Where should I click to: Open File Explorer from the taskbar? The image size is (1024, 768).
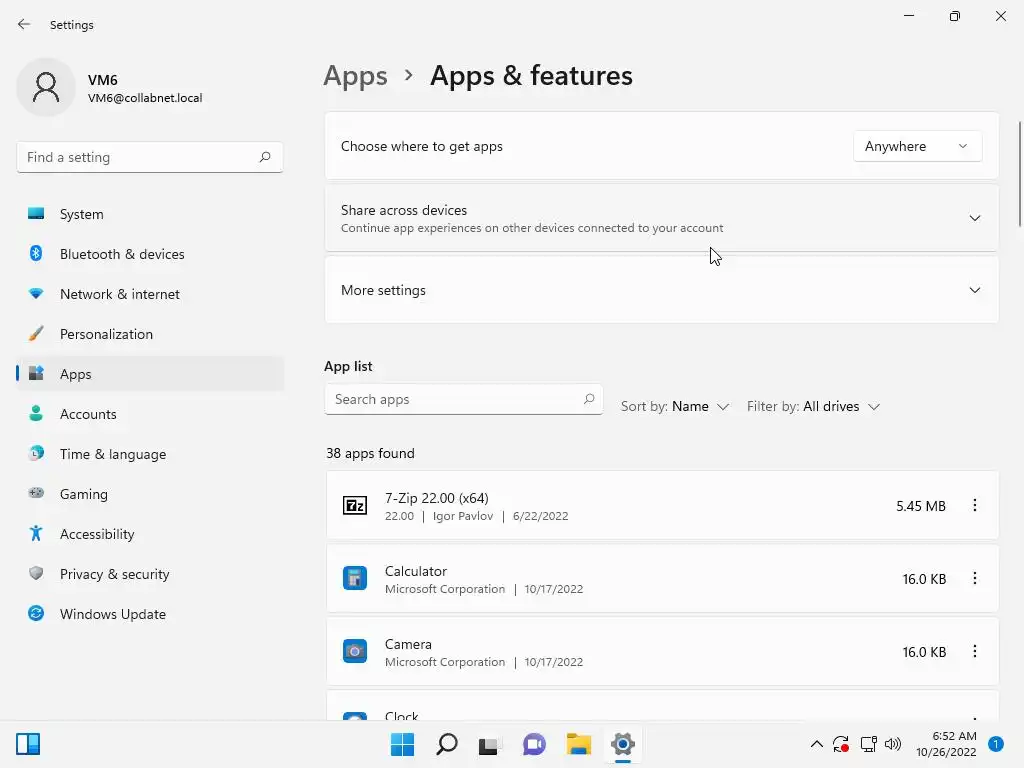tap(579, 744)
